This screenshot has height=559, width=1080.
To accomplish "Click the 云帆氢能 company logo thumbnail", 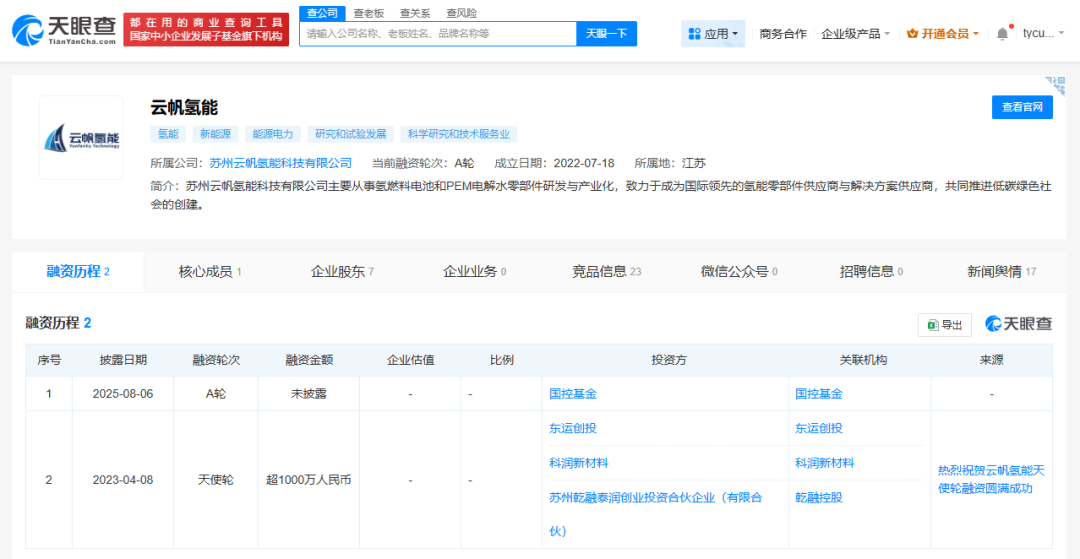I will [81, 137].
